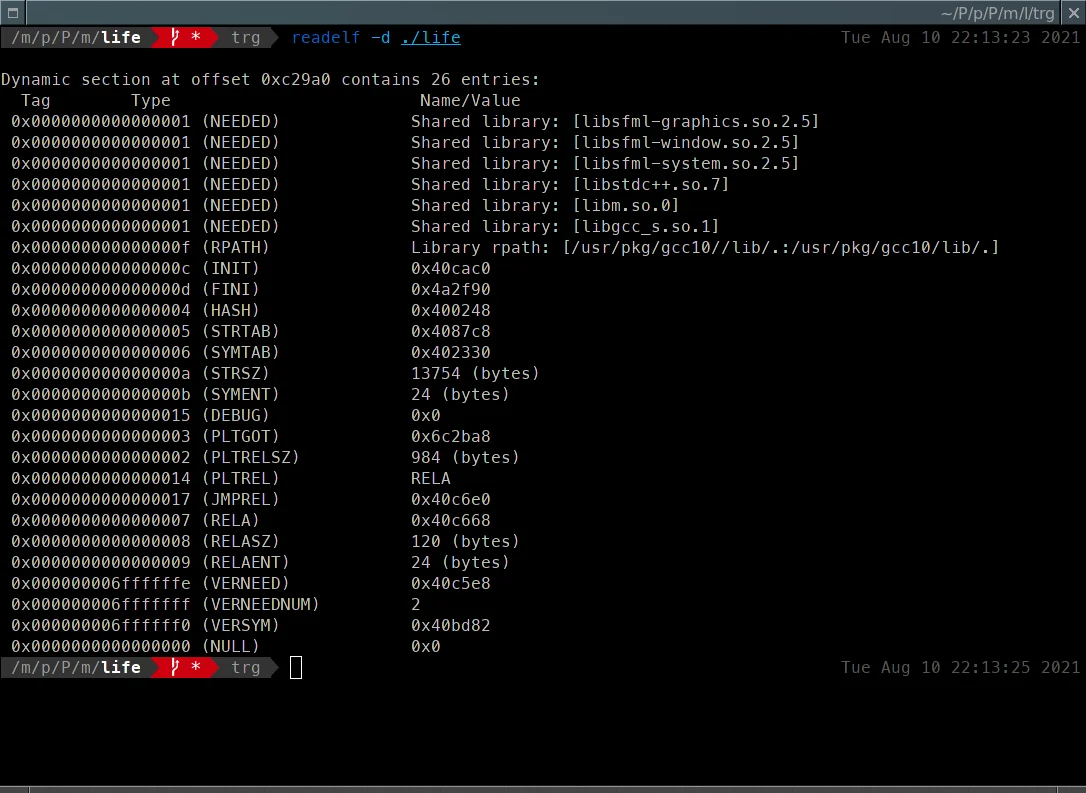Click the VERNEEDNUM tag row

(260, 605)
